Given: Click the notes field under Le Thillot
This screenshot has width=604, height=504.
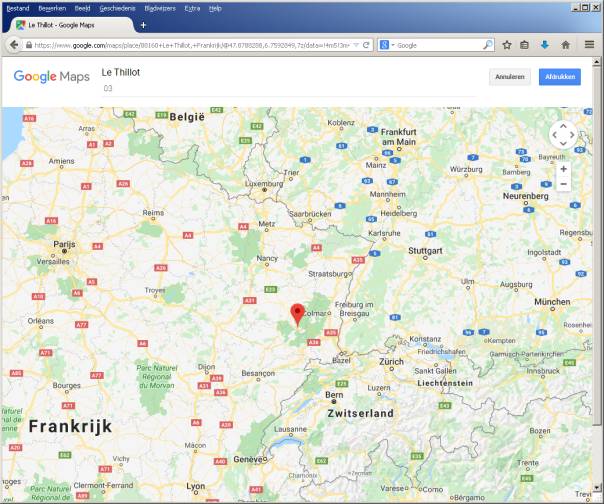Looking at the screenshot, I should click(x=289, y=89).
